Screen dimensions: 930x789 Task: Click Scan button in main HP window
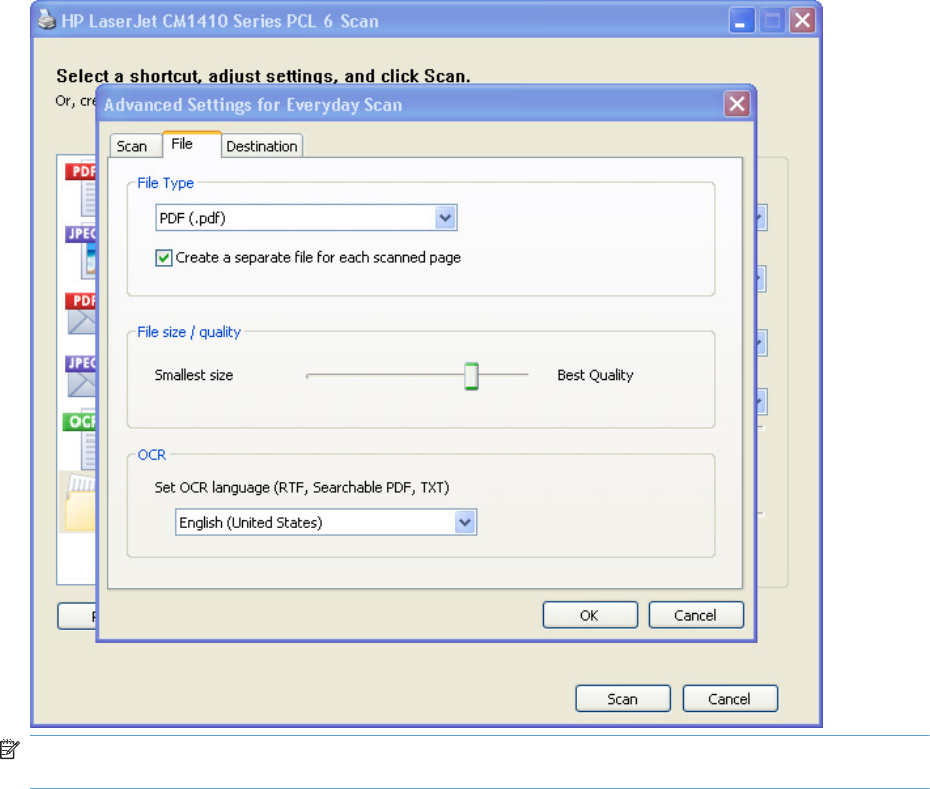(x=623, y=699)
